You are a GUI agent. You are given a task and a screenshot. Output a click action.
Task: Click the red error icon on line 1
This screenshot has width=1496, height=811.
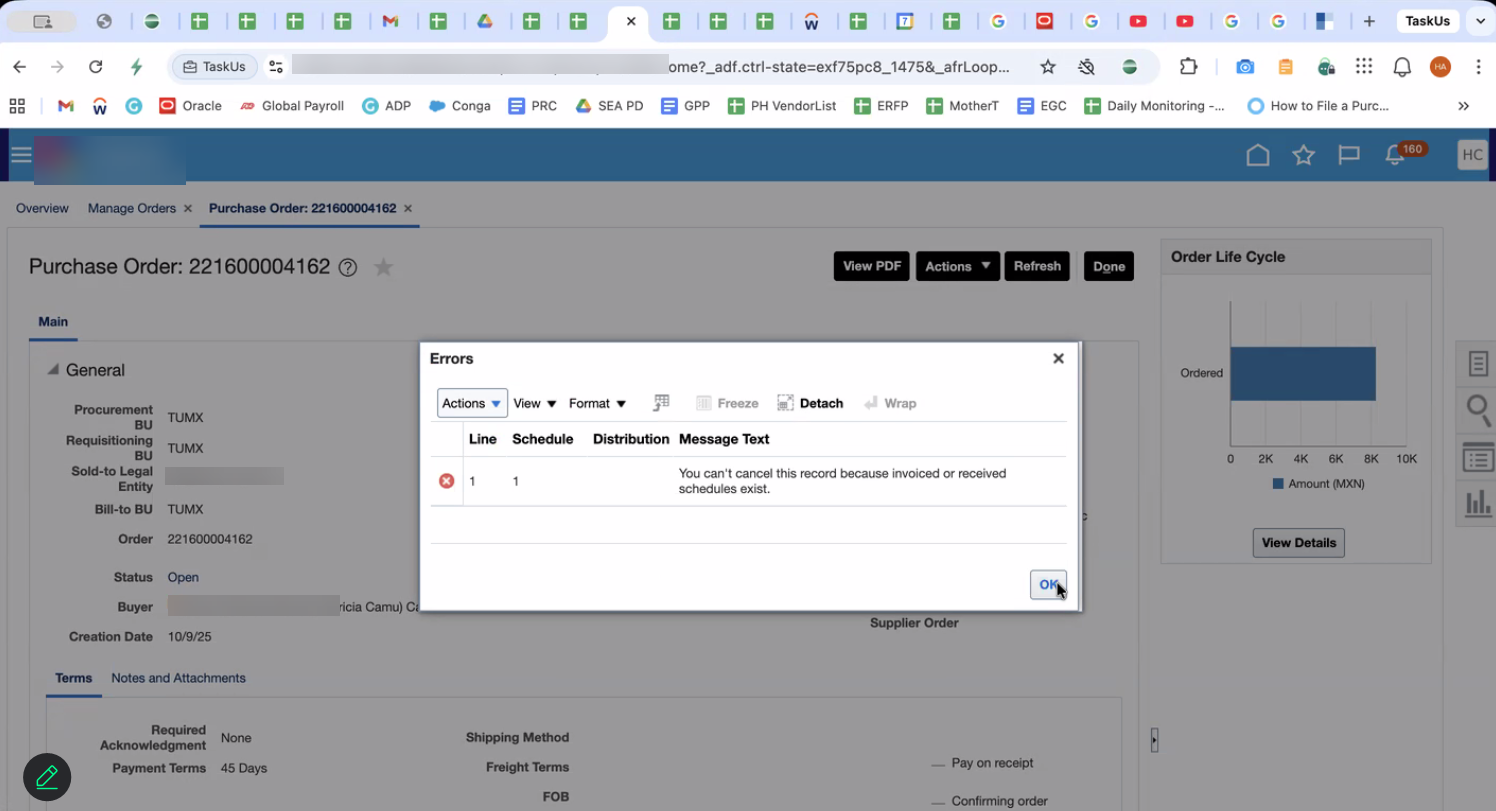click(x=447, y=481)
